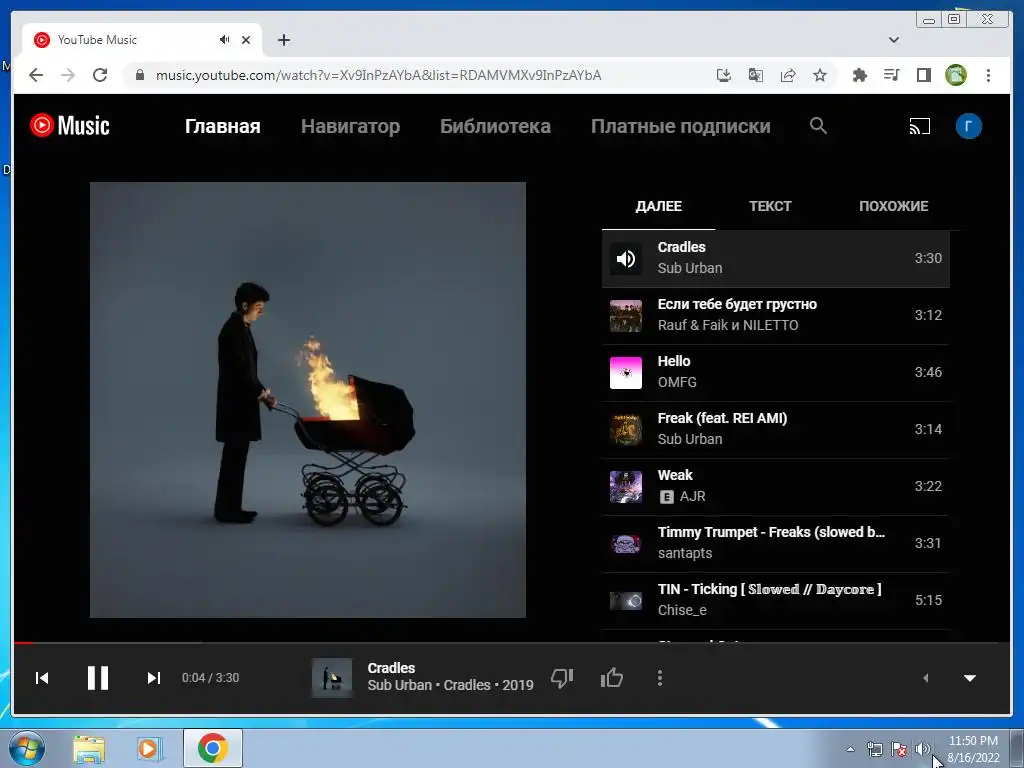Viewport: 1024px width, 768px height.
Task: Click Sub Urban artist link in player bar
Action: (399, 685)
